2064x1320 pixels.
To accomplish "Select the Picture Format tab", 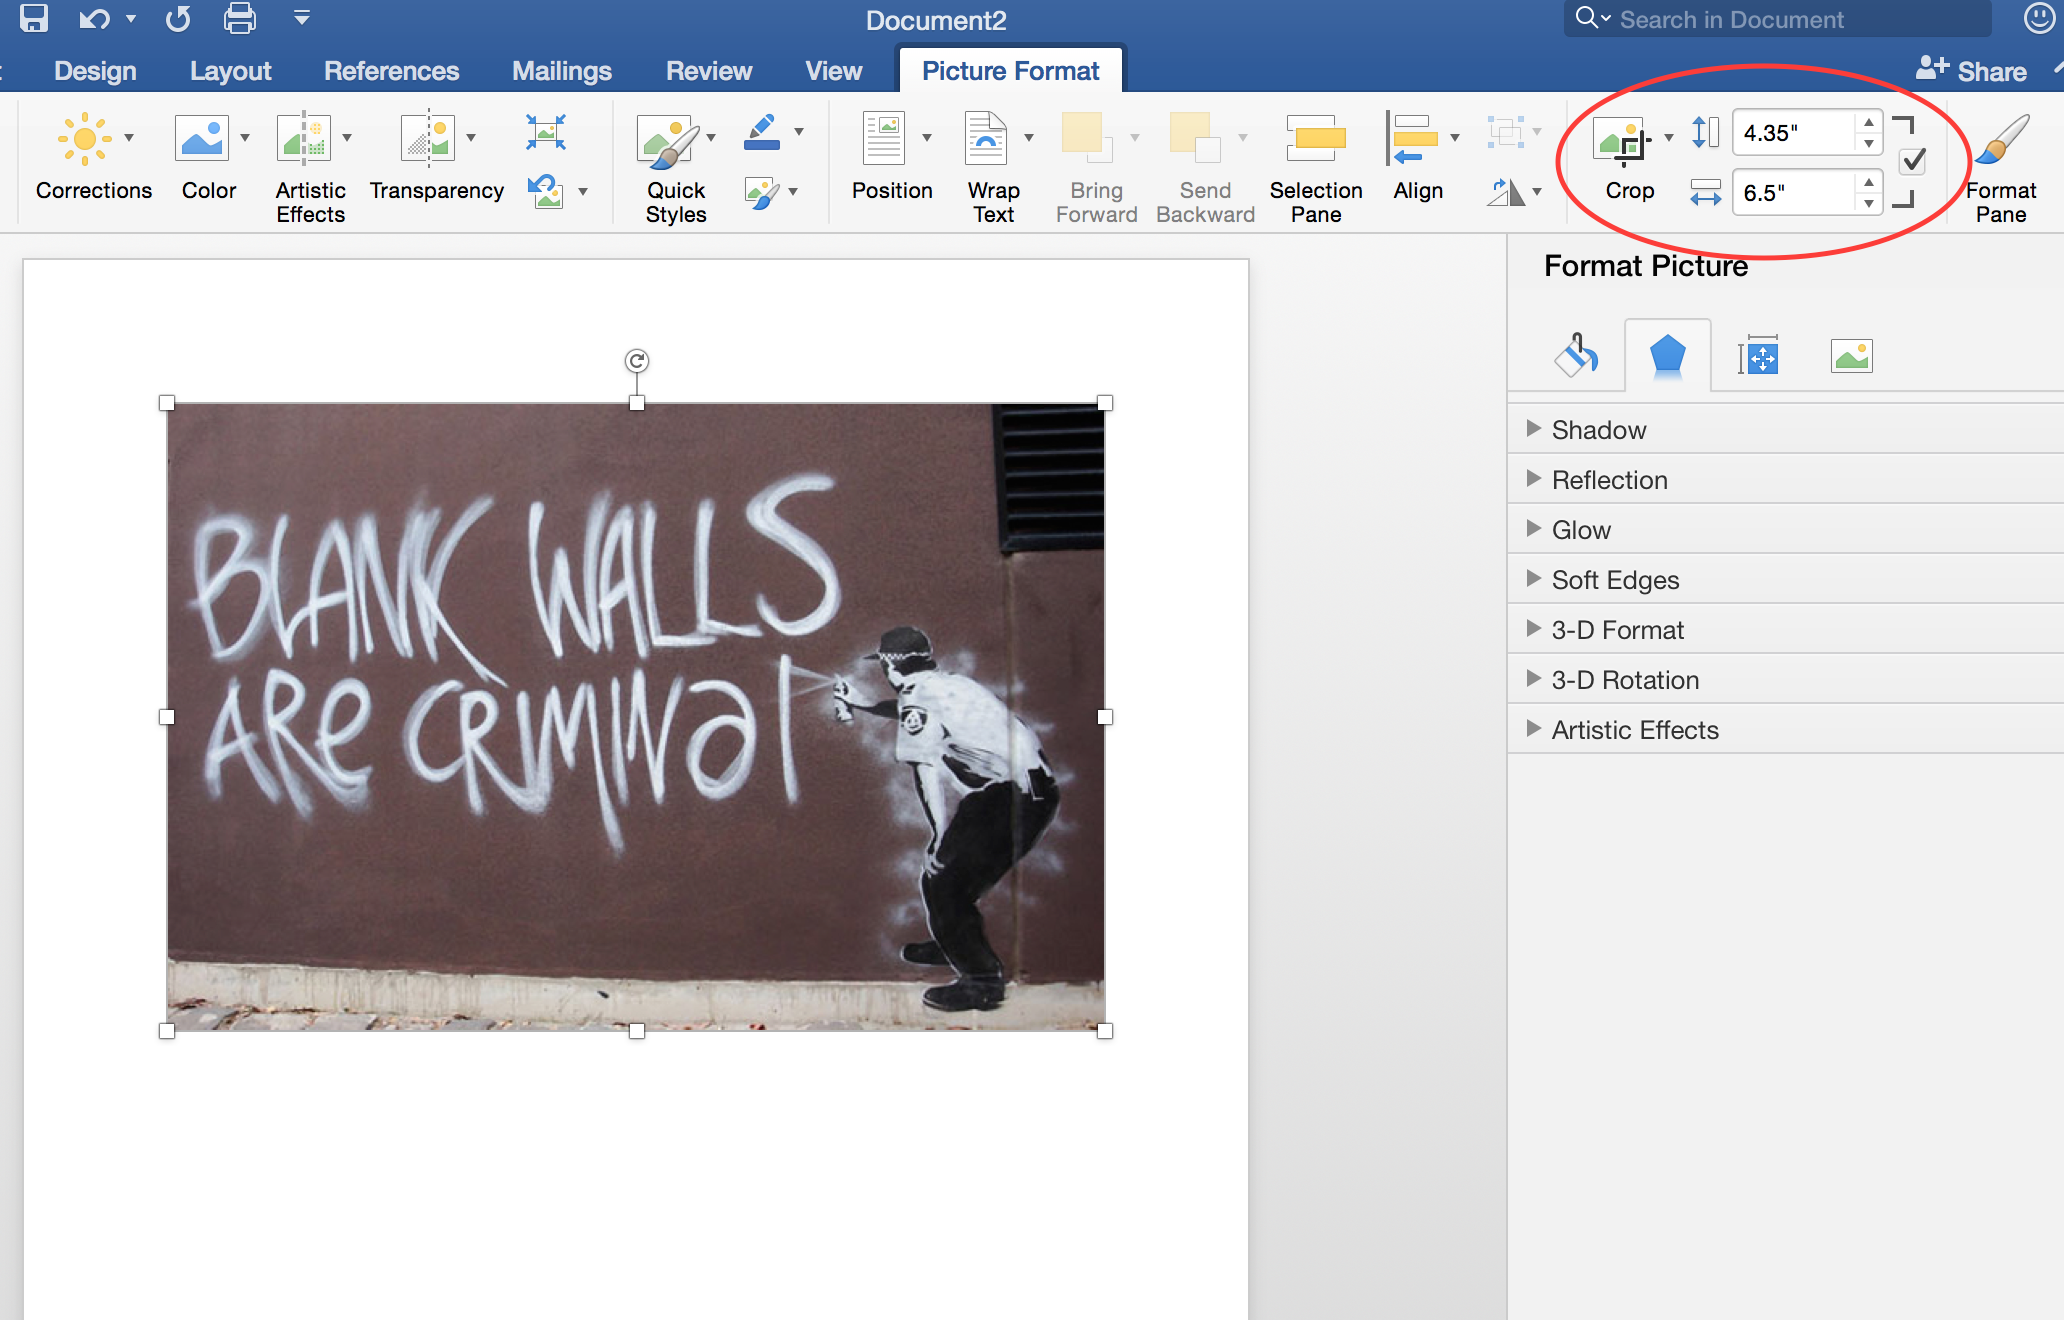I will [1010, 70].
